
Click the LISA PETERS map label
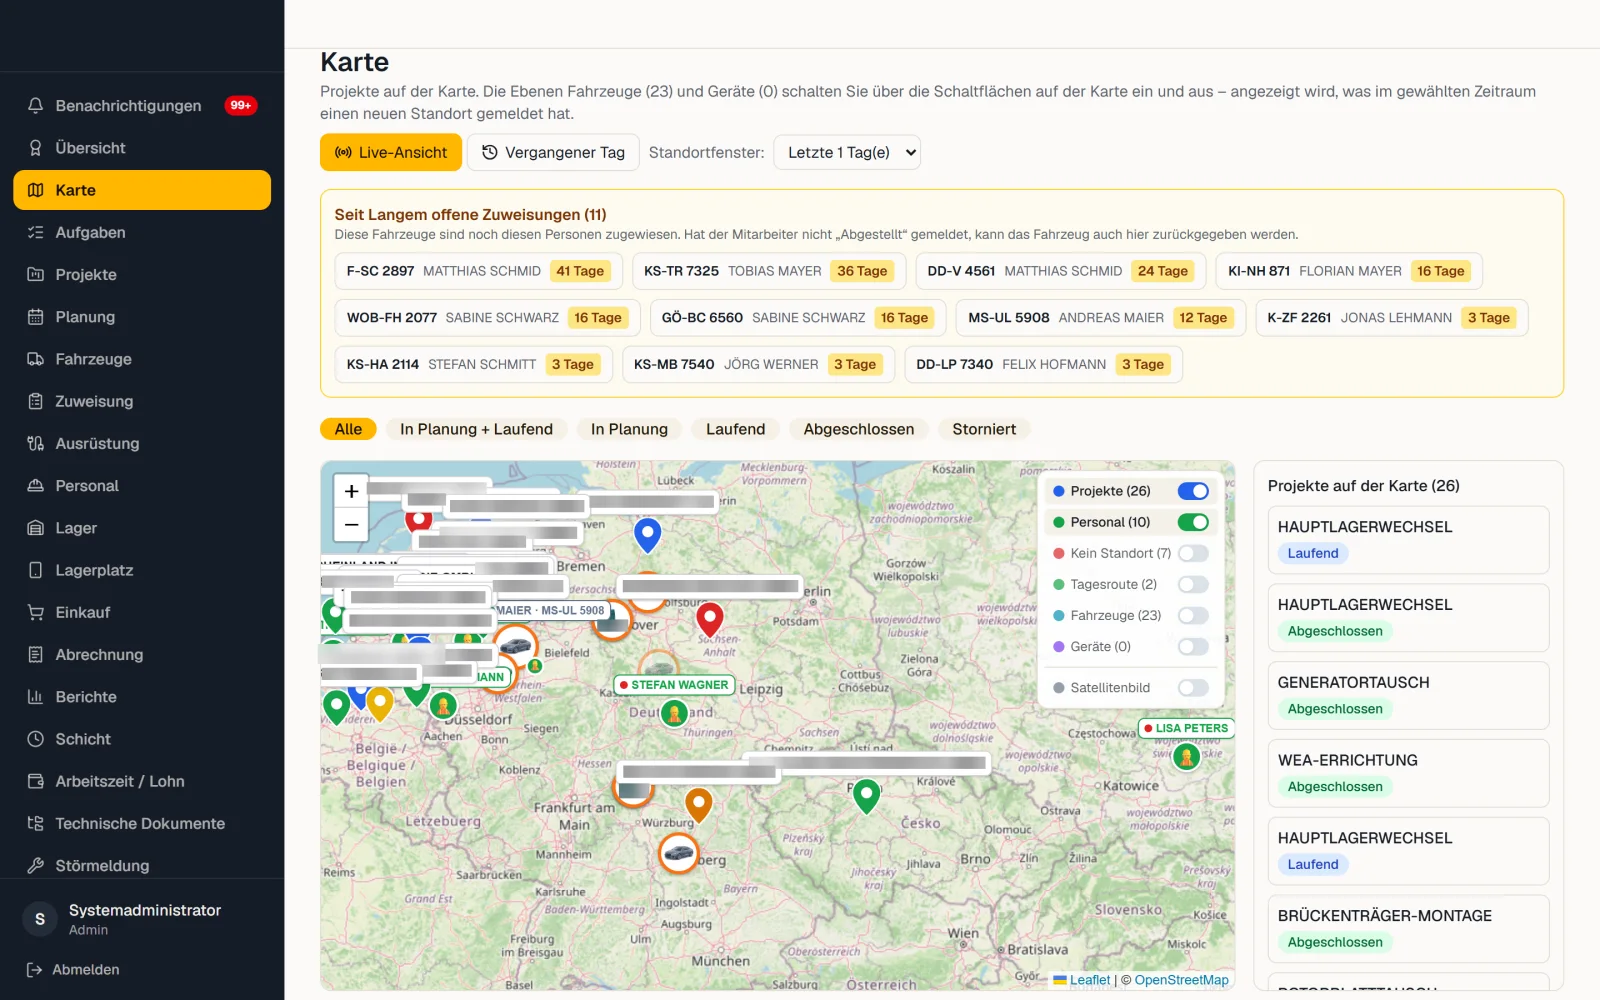(1186, 728)
